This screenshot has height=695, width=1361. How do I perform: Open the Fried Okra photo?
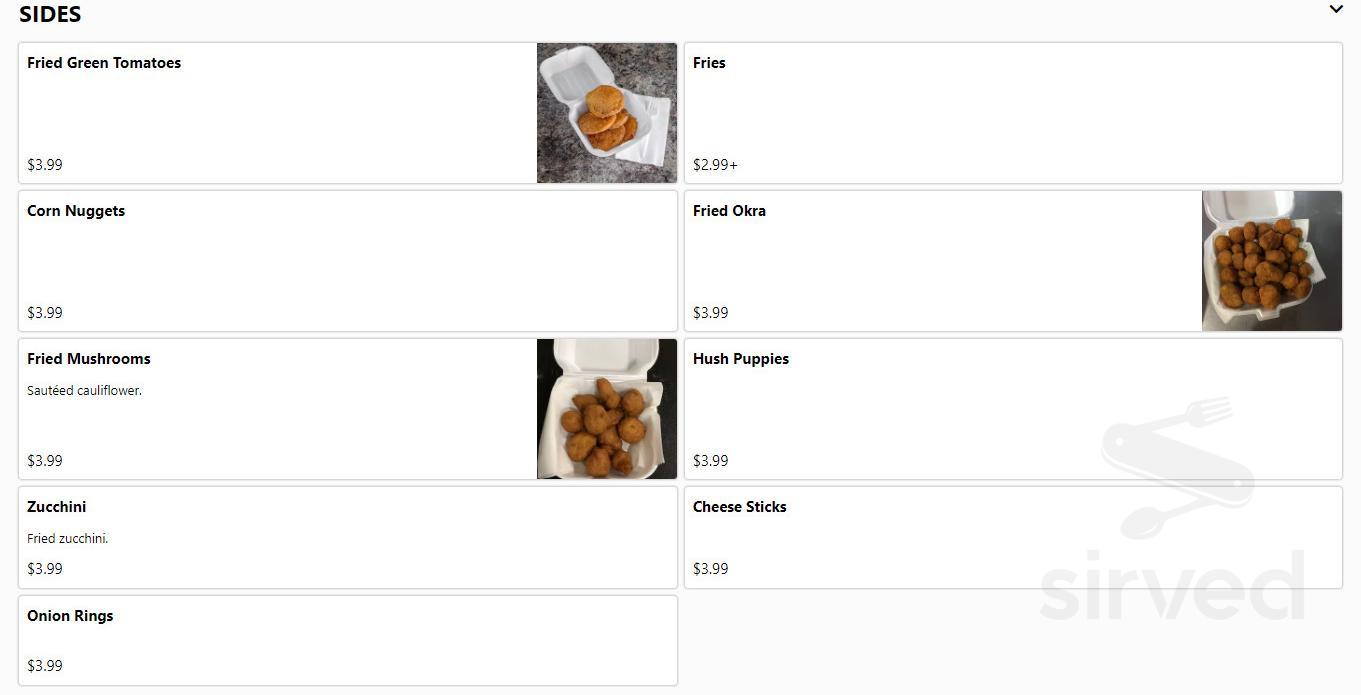tap(1271, 261)
